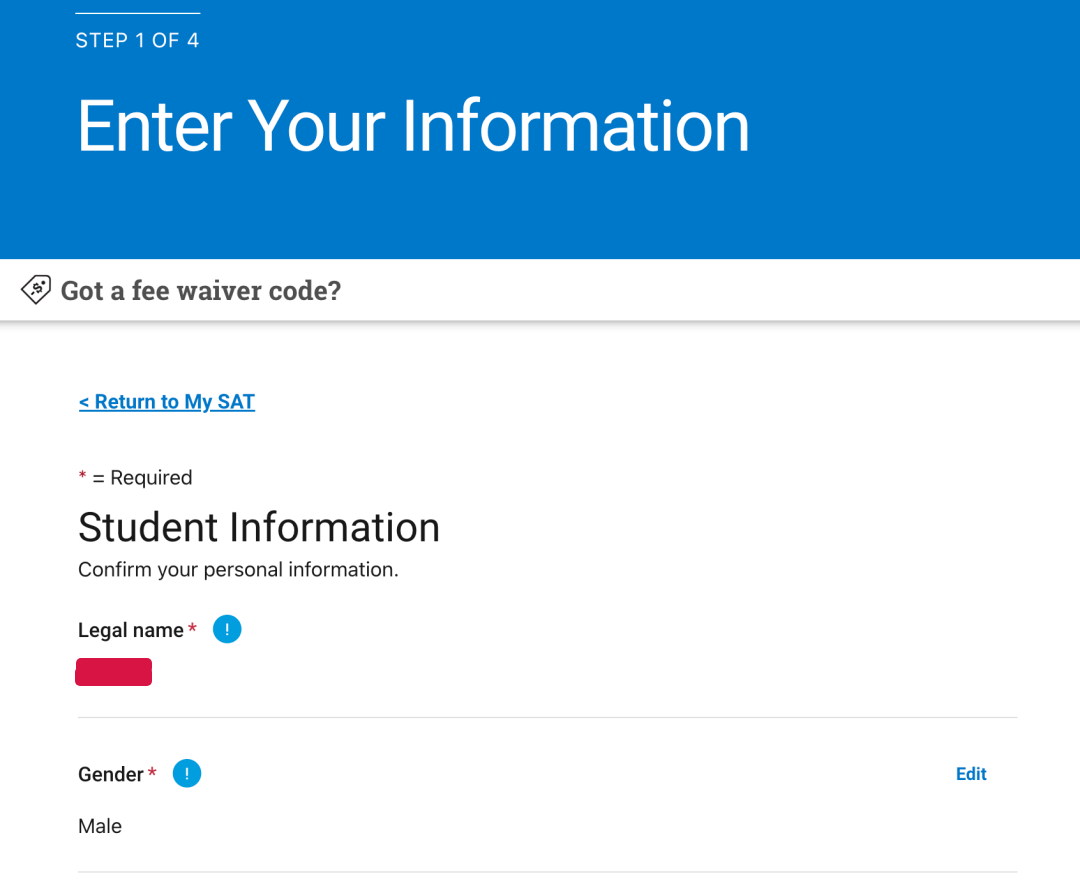The height and width of the screenshot is (886, 1080).
Task: Click the "* = Required" legend text
Action: point(136,477)
